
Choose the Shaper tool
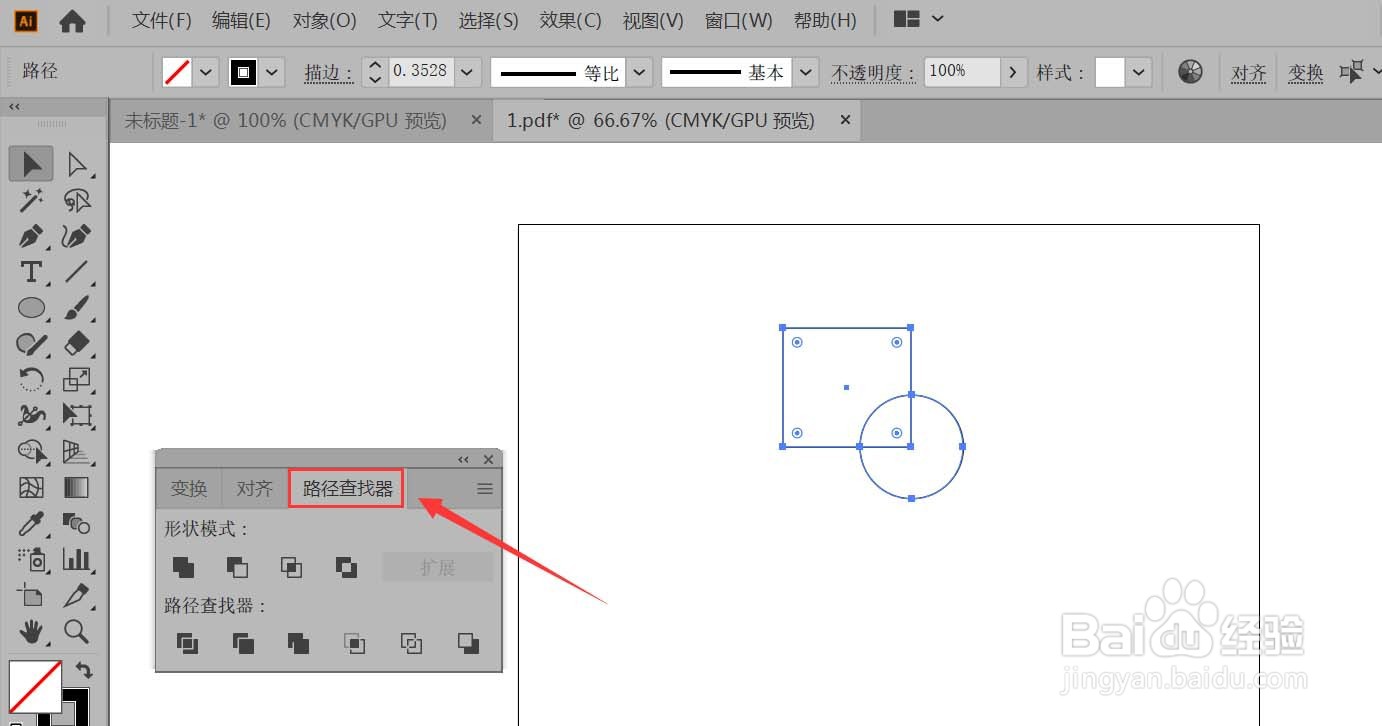pyautogui.click(x=32, y=344)
